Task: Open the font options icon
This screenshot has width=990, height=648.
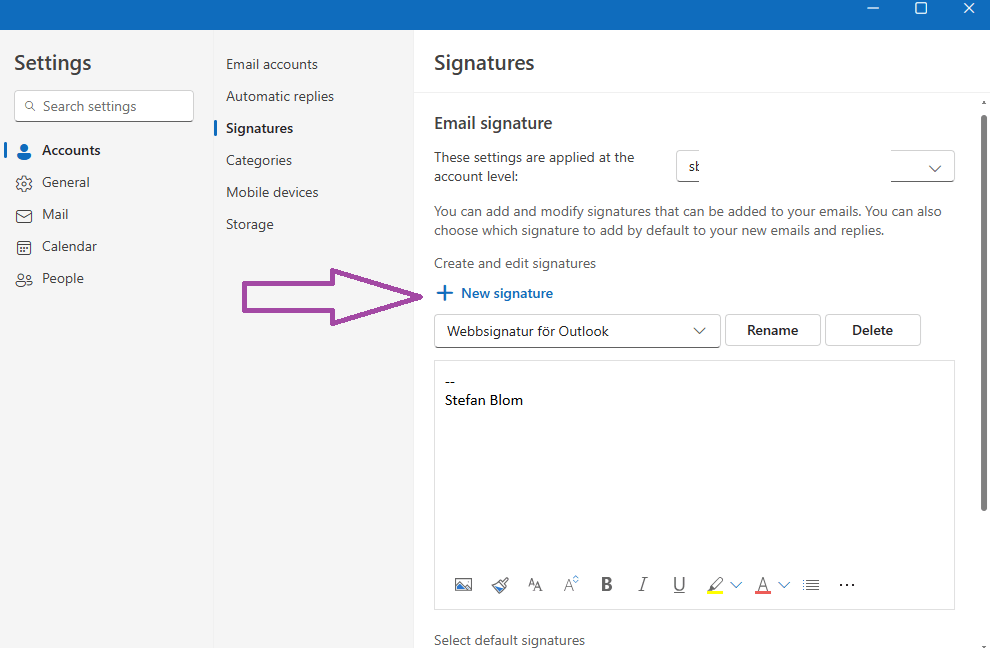Action: pyautogui.click(x=535, y=584)
